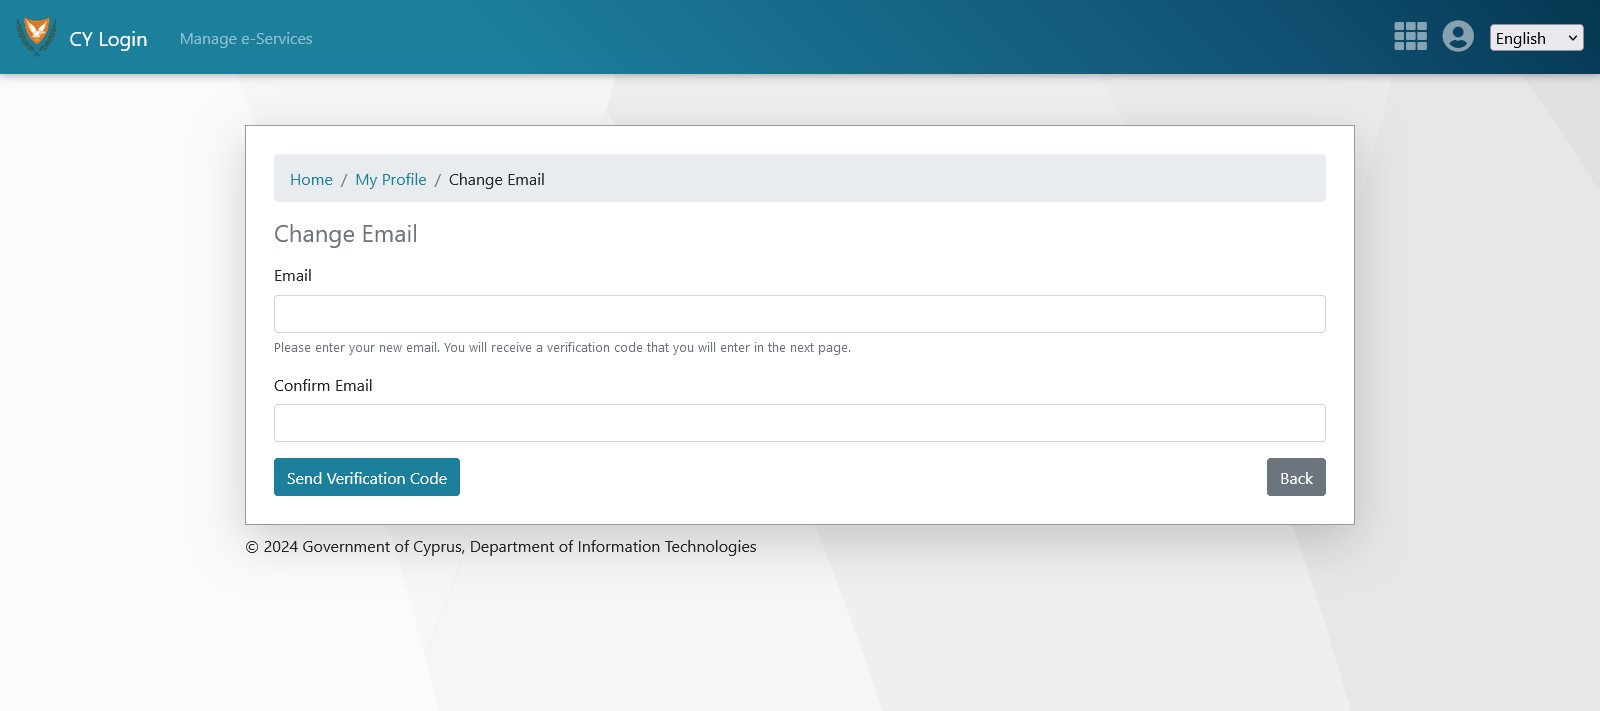Click the verification code helper text

(562, 348)
